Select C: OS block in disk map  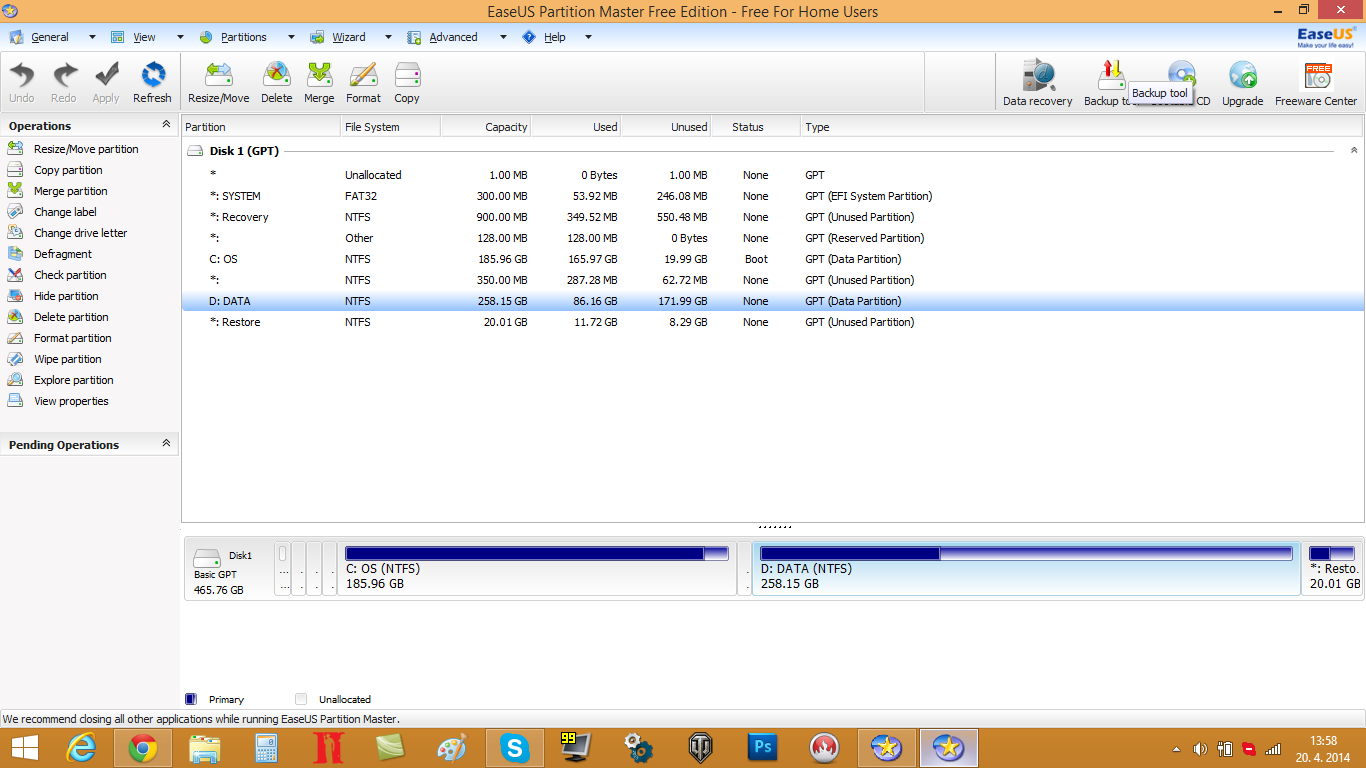[537, 569]
